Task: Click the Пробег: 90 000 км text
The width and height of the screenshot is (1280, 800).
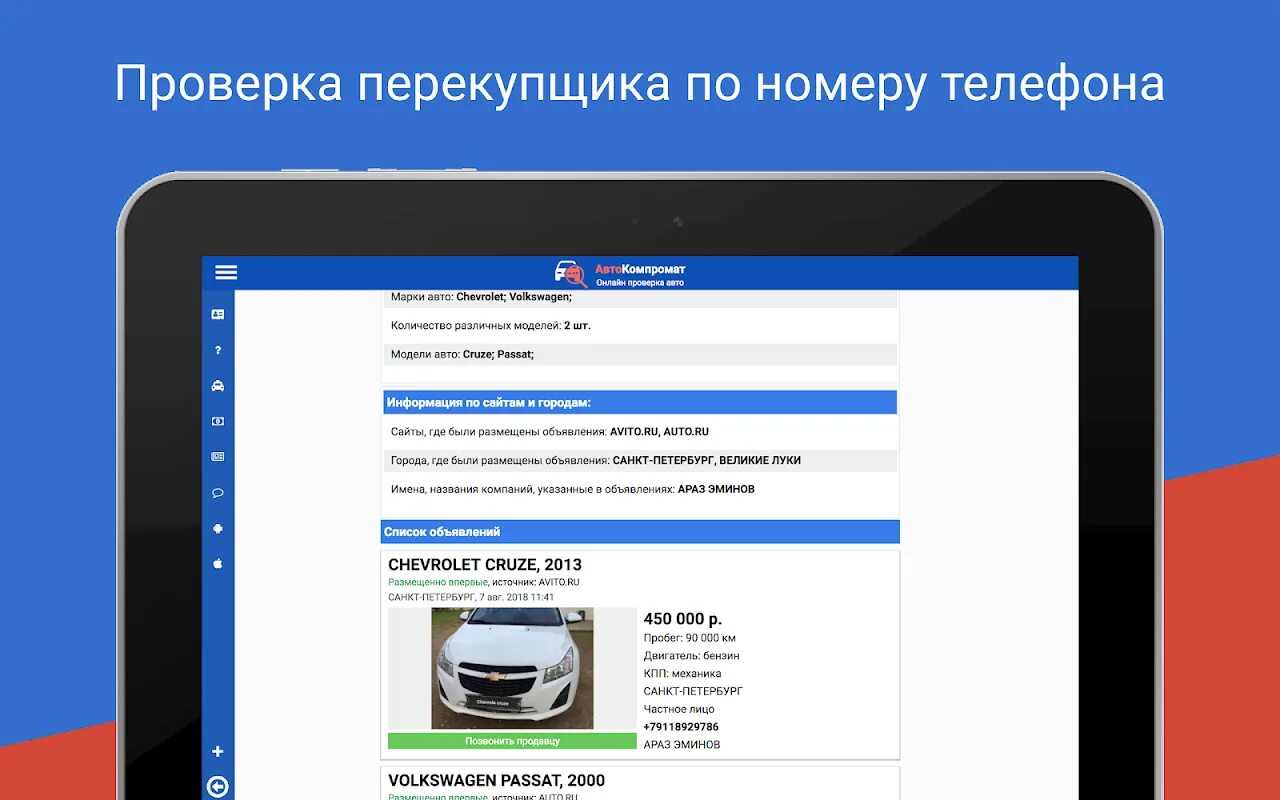Action: [x=690, y=638]
